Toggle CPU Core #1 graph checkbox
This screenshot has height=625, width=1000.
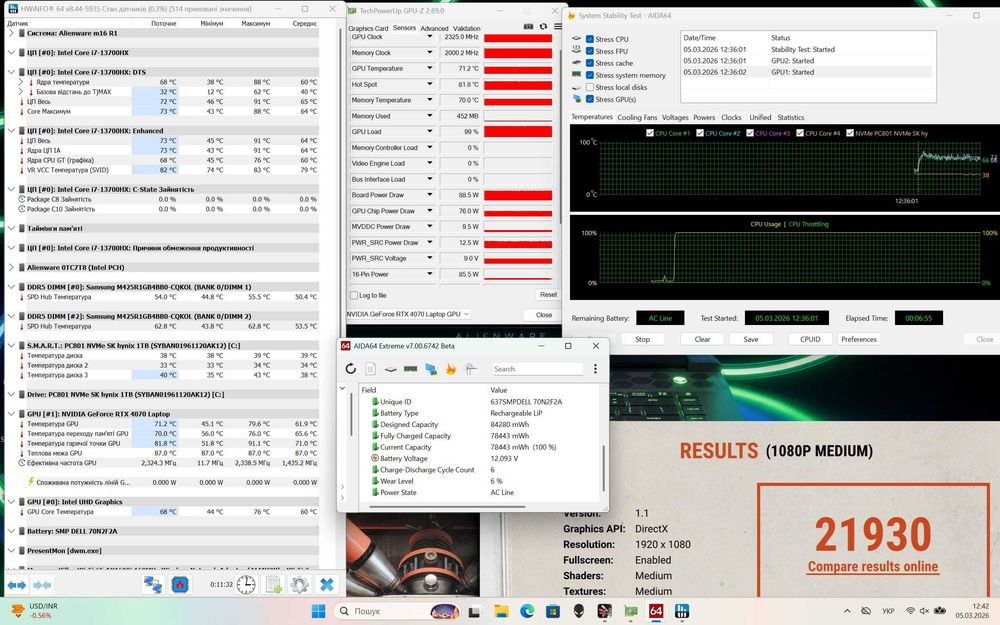tap(650, 133)
